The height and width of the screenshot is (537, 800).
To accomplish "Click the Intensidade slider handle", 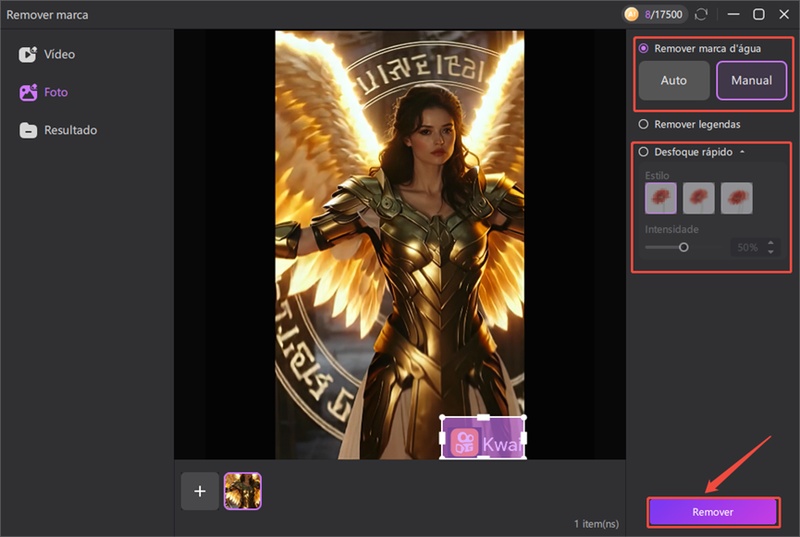I will pos(684,247).
